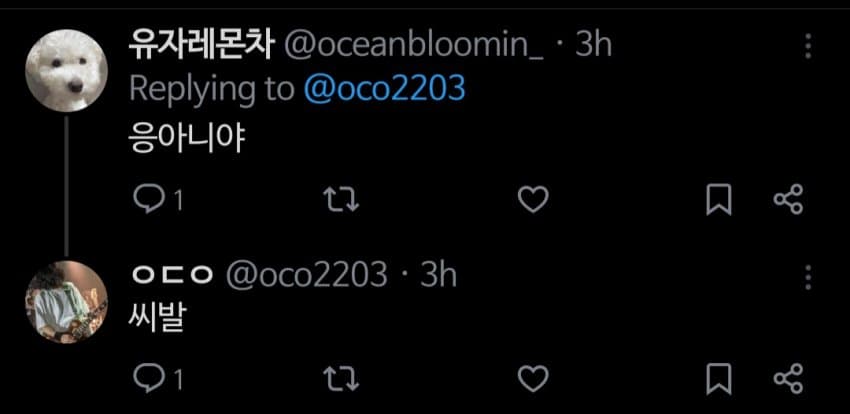Like the 응아니야 tweet
The height and width of the screenshot is (414, 850).
(x=533, y=200)
